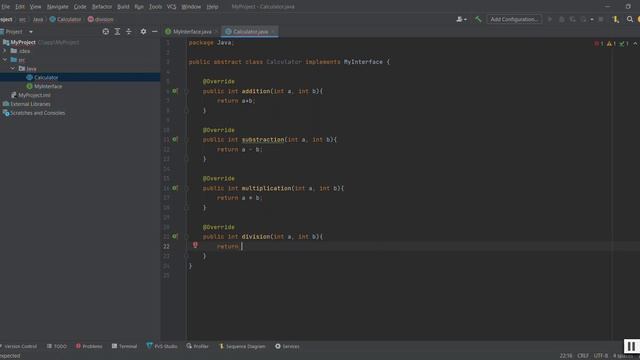Click the Build Project hammer icon
640x360 pixels.
[478, 19]
